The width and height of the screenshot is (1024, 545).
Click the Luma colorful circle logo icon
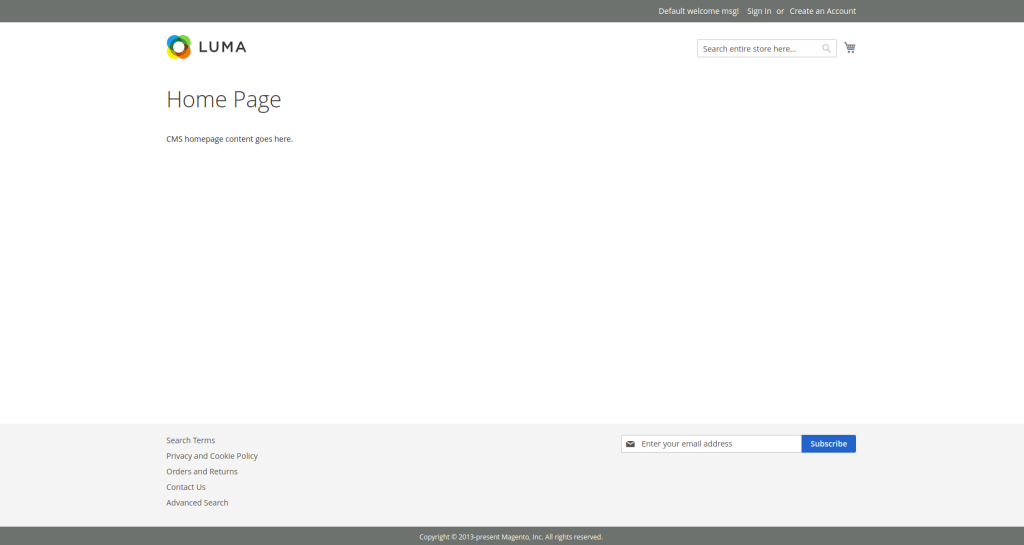coord(178,47)
